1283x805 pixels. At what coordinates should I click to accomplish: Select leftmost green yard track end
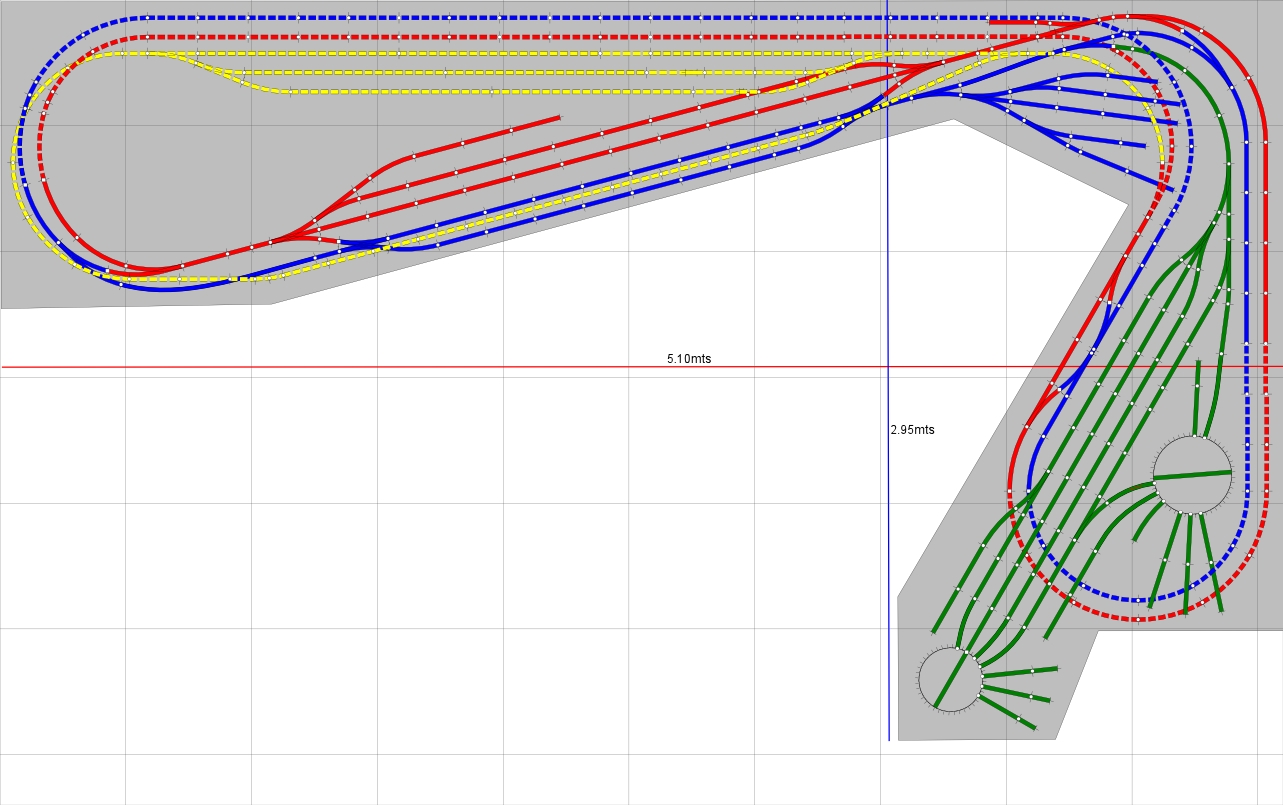point(935,629)
